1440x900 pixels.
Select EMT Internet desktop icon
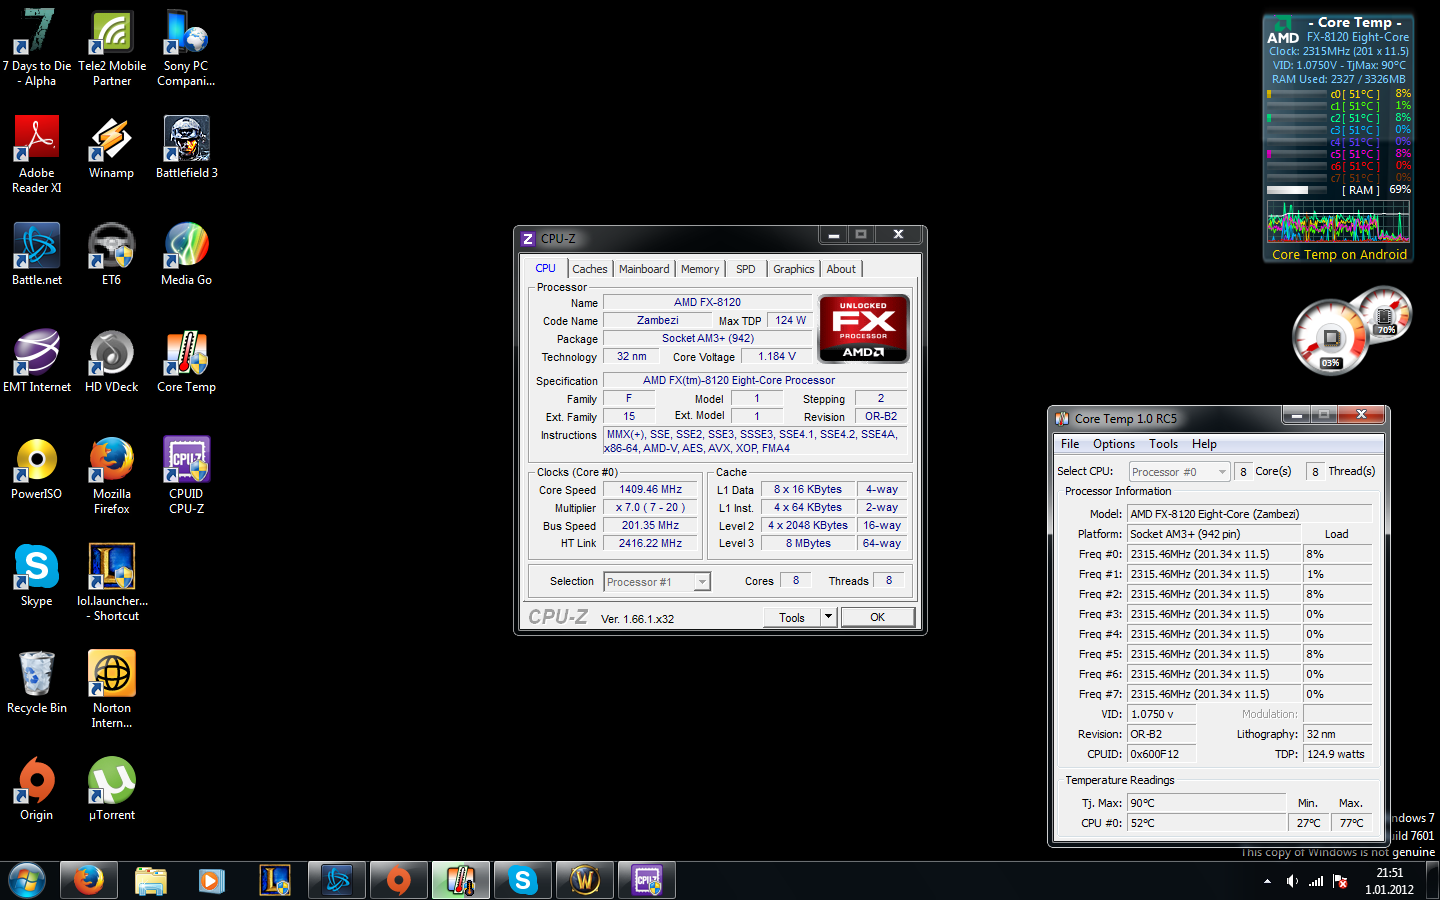pyautogui.click(x=37, y=362)
